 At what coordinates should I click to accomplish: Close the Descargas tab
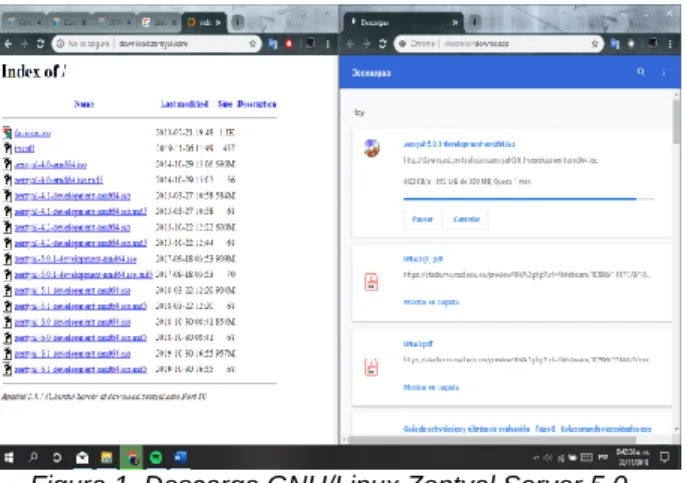[x=456, y=22]
